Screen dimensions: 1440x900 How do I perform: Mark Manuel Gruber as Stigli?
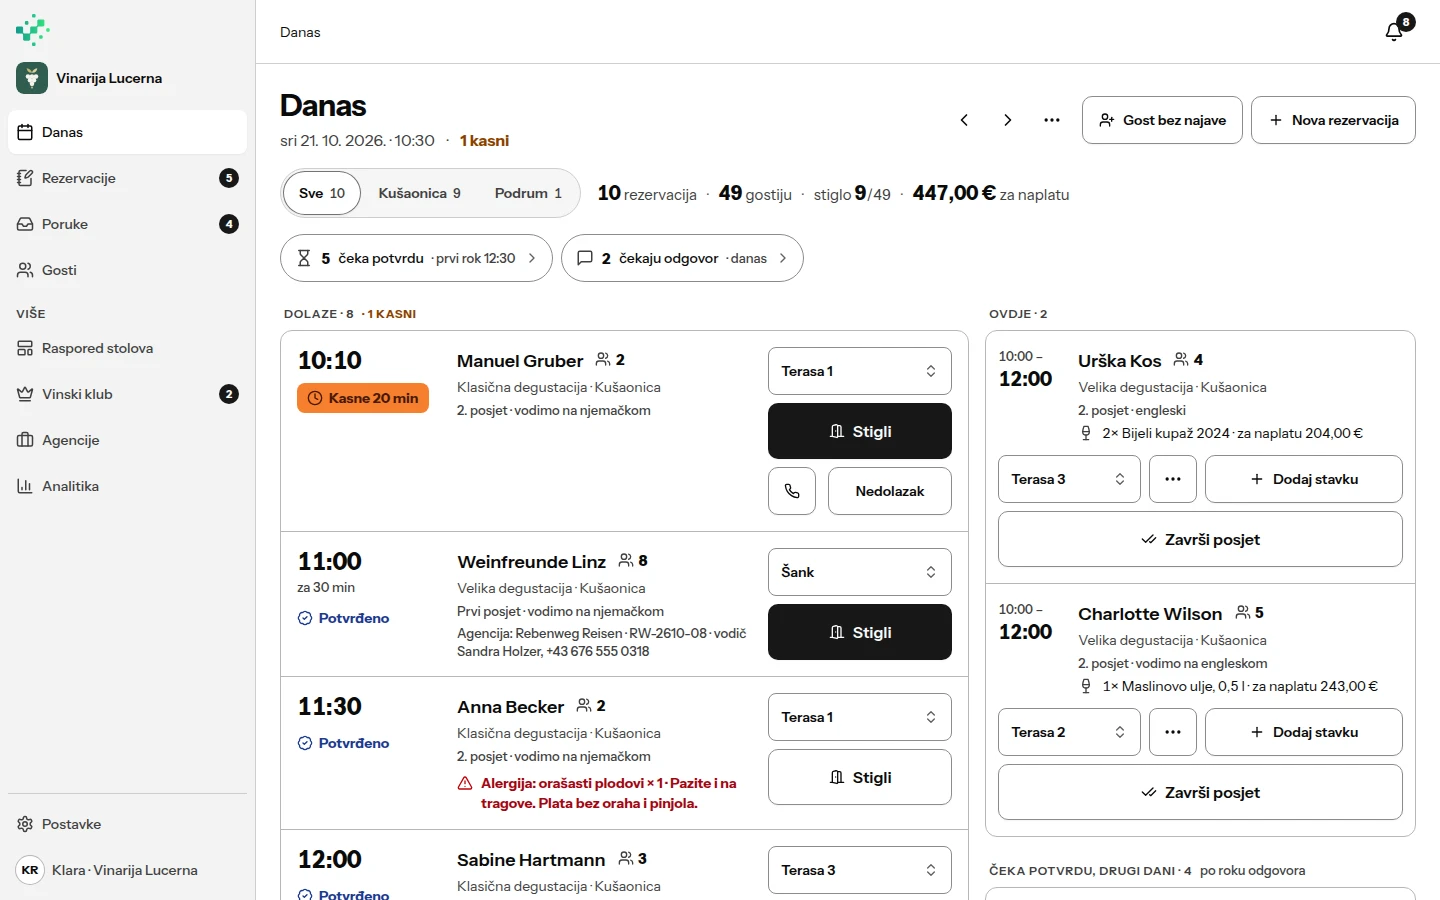[x=860, y=431]
